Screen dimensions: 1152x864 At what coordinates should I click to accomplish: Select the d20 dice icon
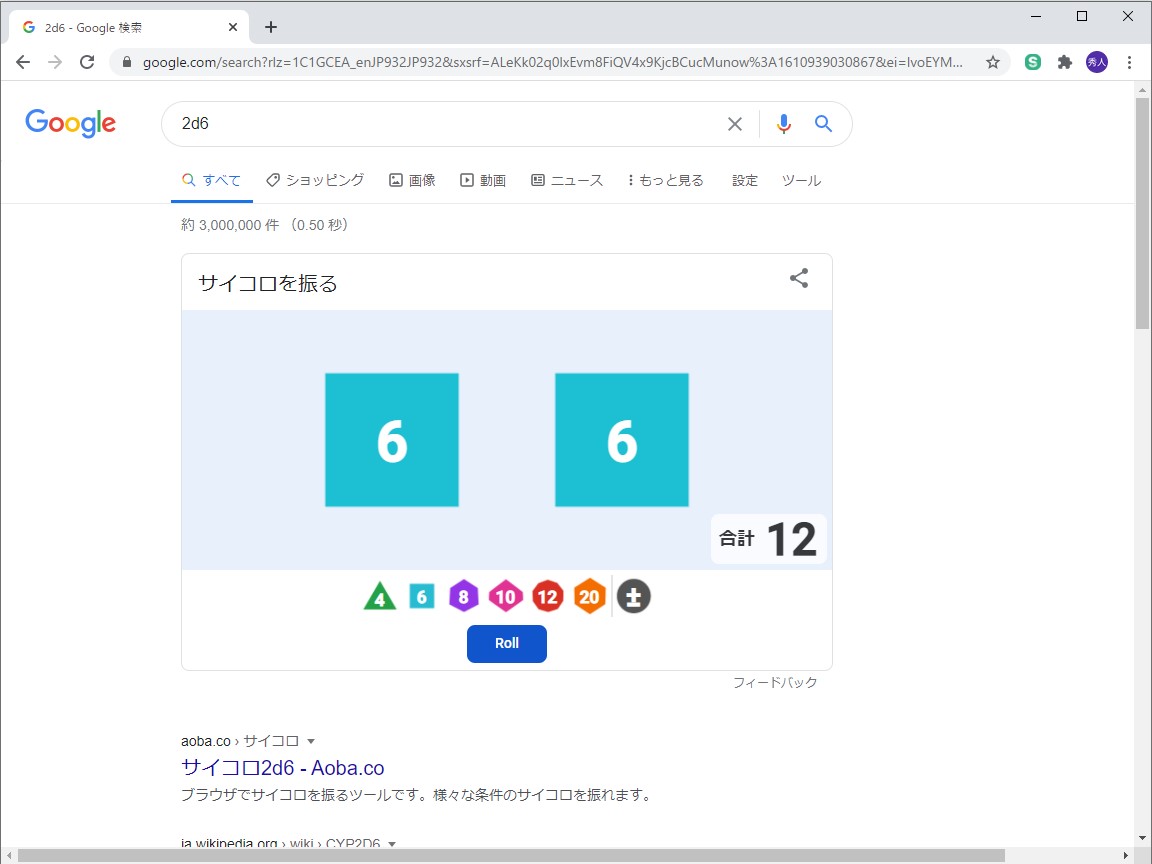(x=589, y=596)
